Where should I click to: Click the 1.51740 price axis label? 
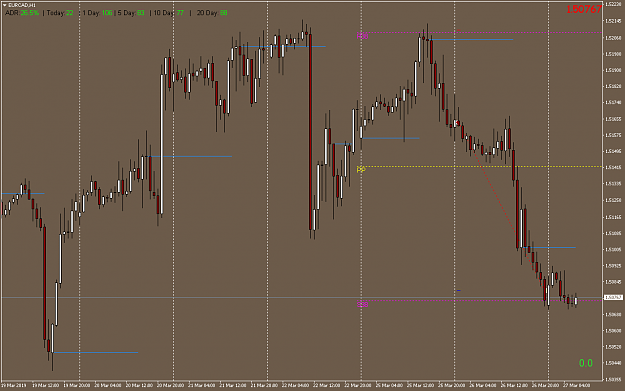tap(613, 102)
